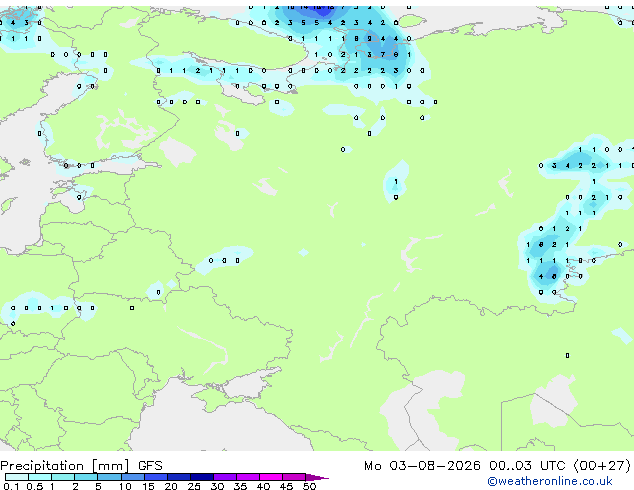Image resolution: width=634 pixels, height=490 pixels.
Task: Click the 'Mo 03-08-2026' date text
Action: (x=422, y=466)
